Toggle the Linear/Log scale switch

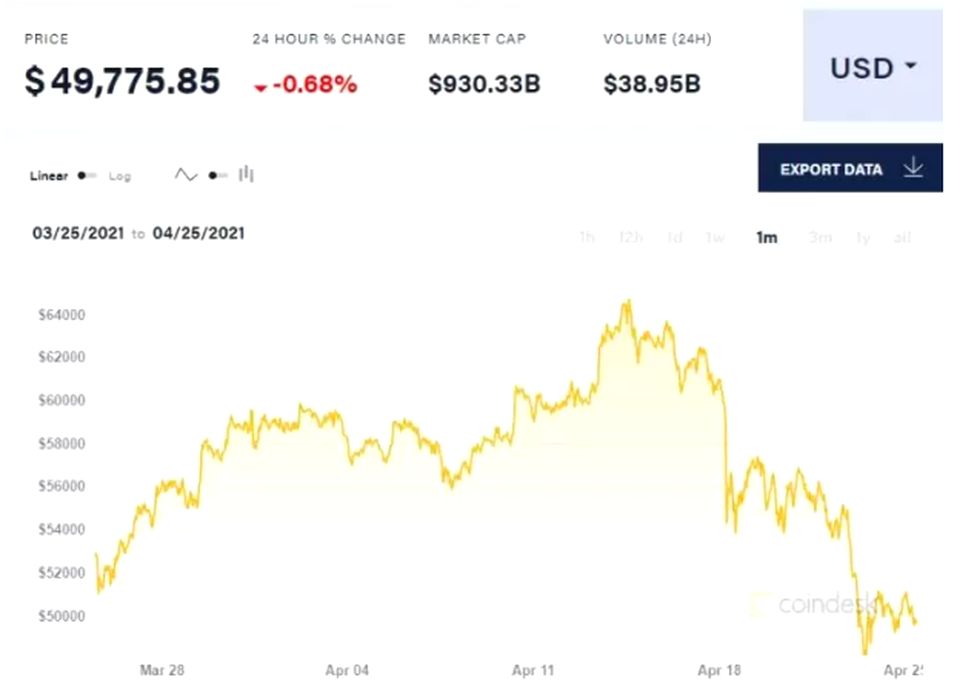[87, 176]
